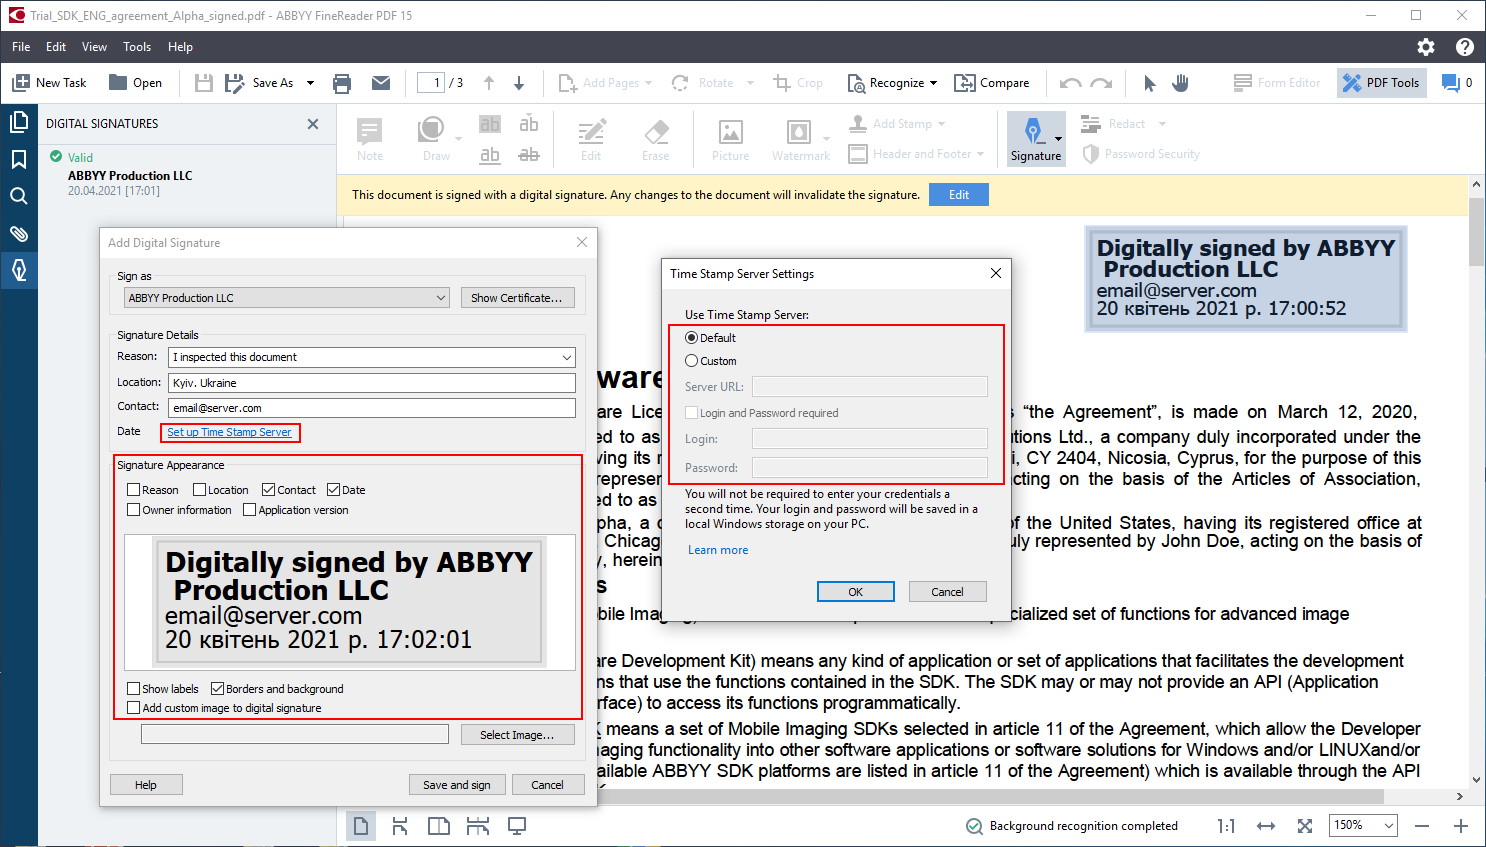Click the Select Image button
This screenshot has width=1486, height=847.
click(x=517, y=735)
